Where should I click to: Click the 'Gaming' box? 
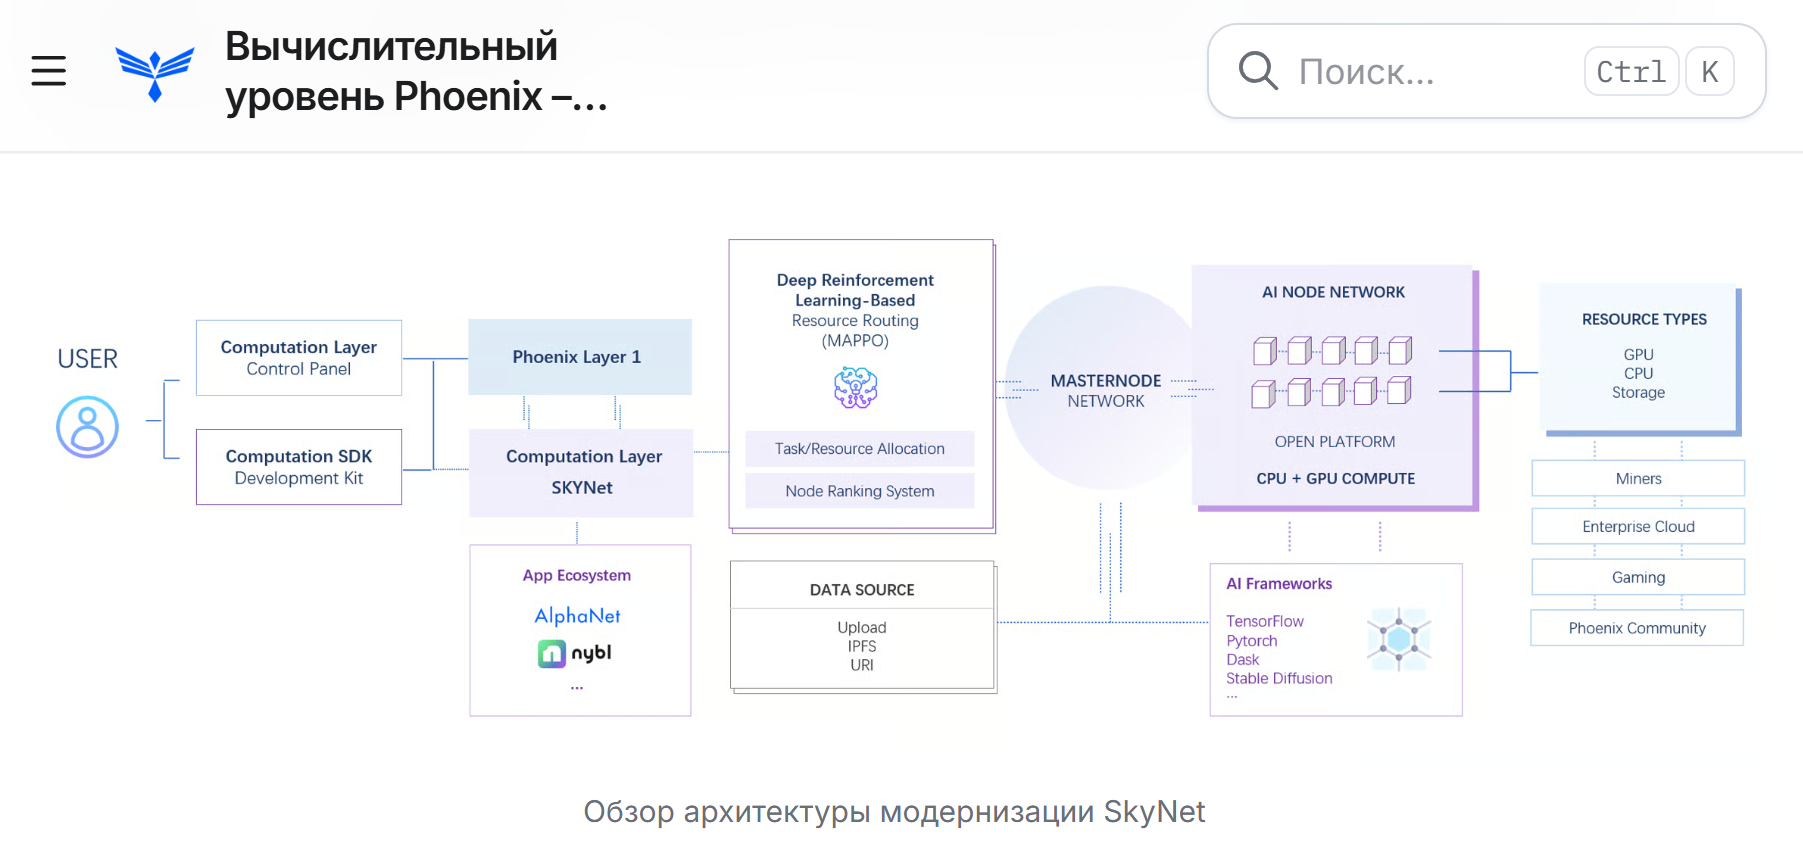1638,577
